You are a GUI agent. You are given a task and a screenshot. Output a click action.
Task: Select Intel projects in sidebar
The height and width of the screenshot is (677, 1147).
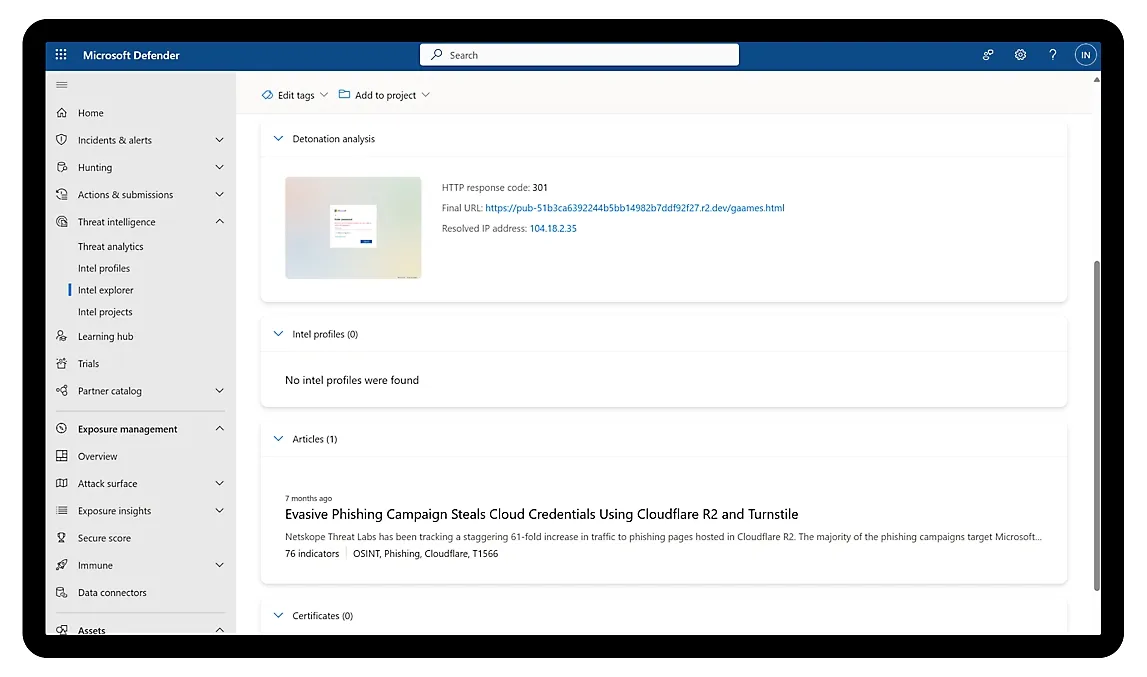[x=105, y=312]
